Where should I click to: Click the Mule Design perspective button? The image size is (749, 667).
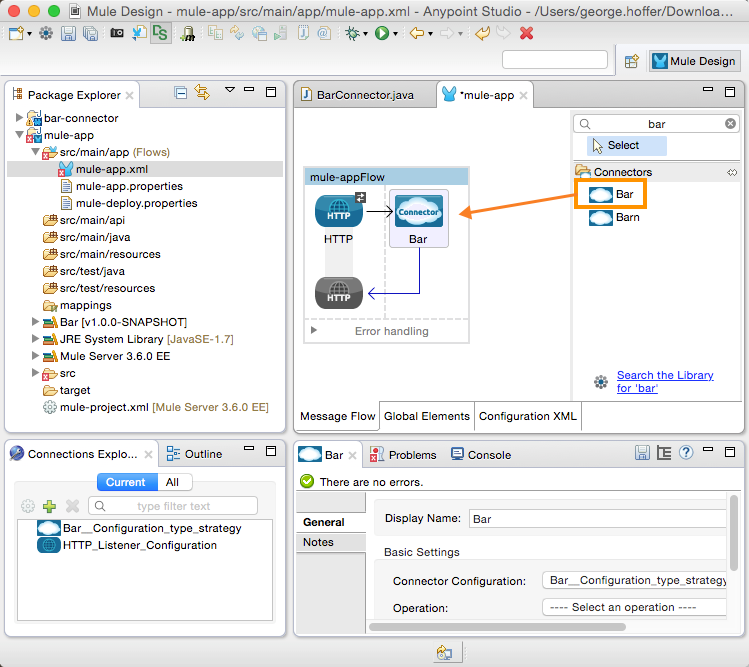(693, 61)
